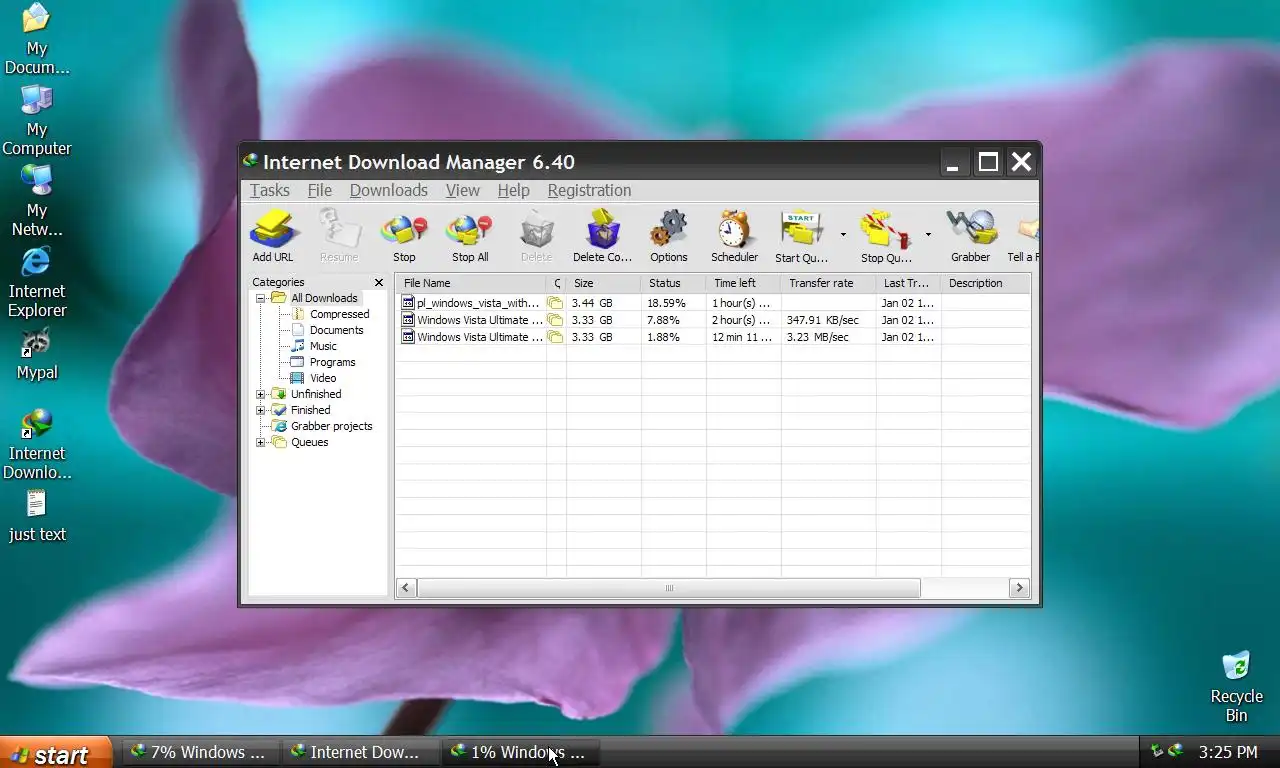Open the Mypal desktop icon

37,354
